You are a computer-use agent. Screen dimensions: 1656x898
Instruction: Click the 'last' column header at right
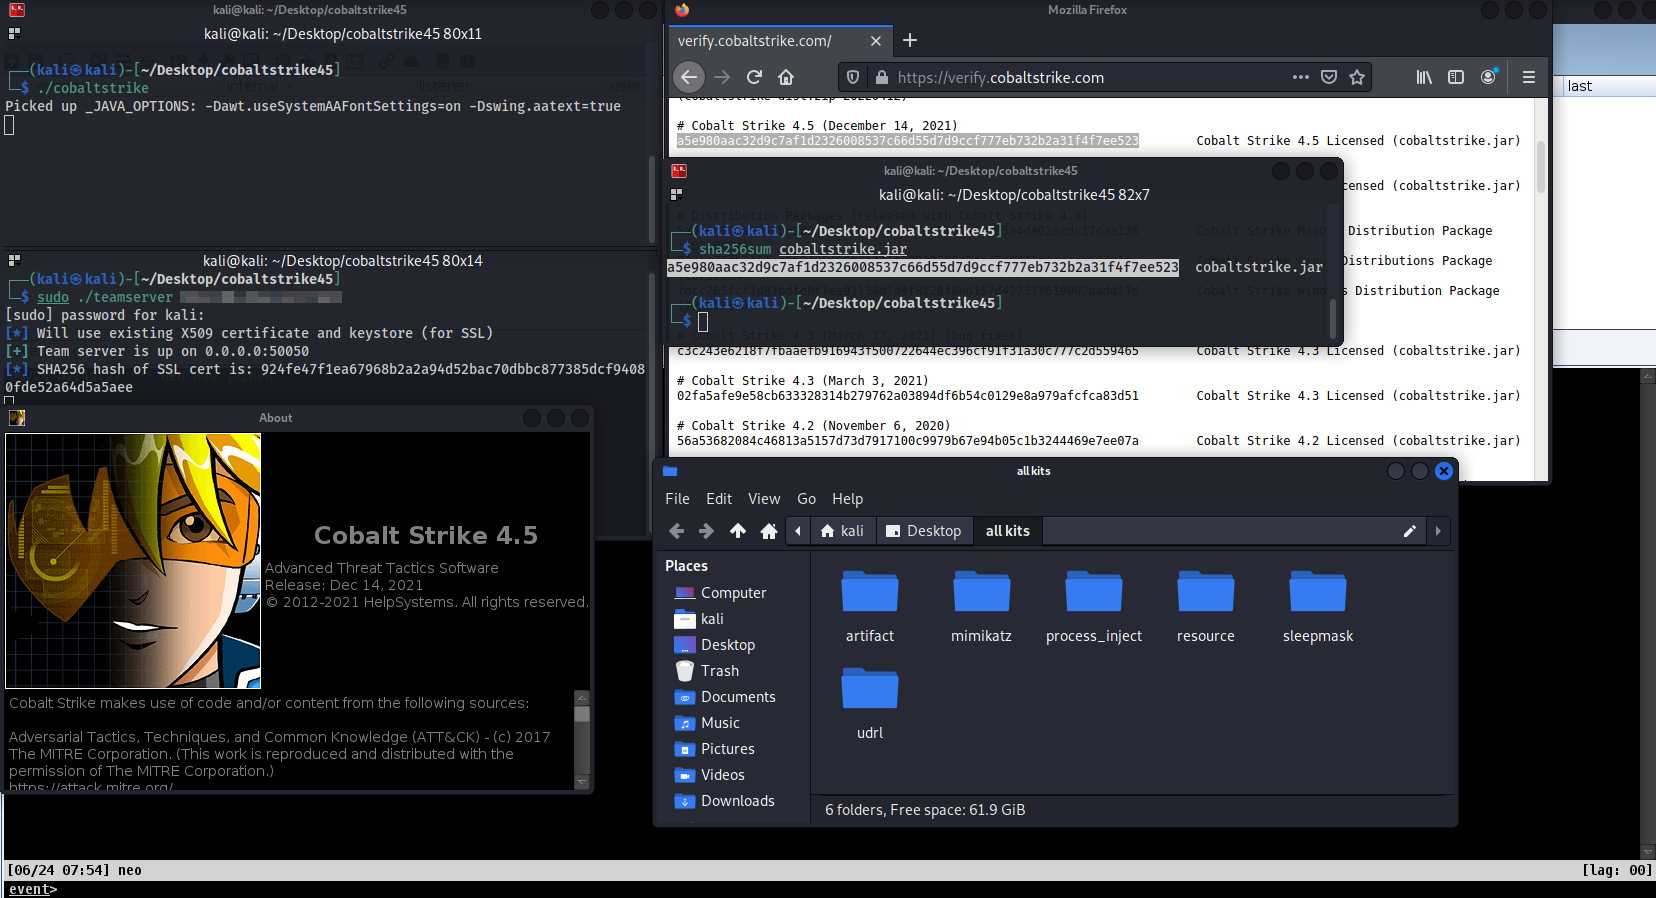[1608, 86]
